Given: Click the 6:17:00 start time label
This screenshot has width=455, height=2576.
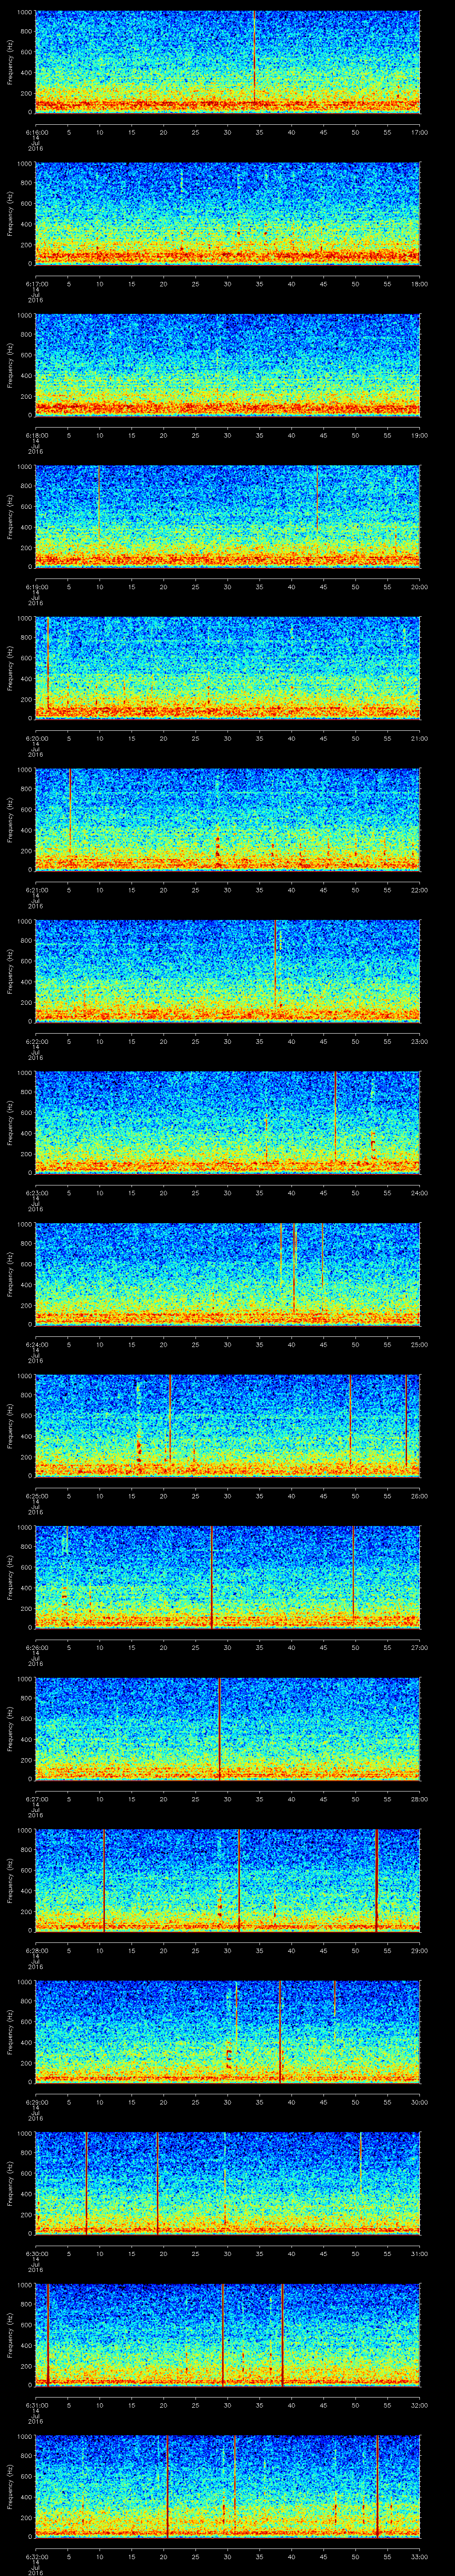Looking at the screenshot, I should pos(36,284).
